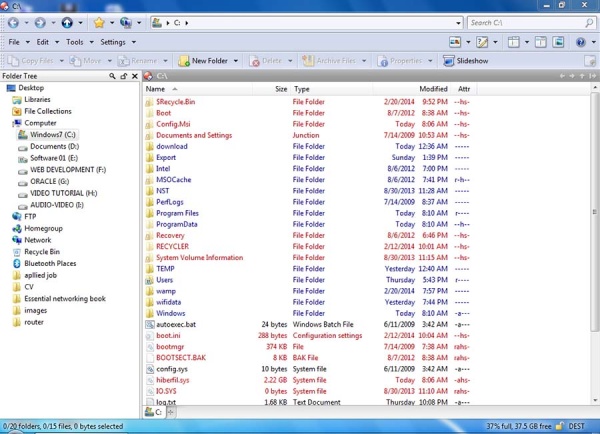This screenshot has width=600, height=434.
Task: Select the Program Files folder
Action: [177, 213]
